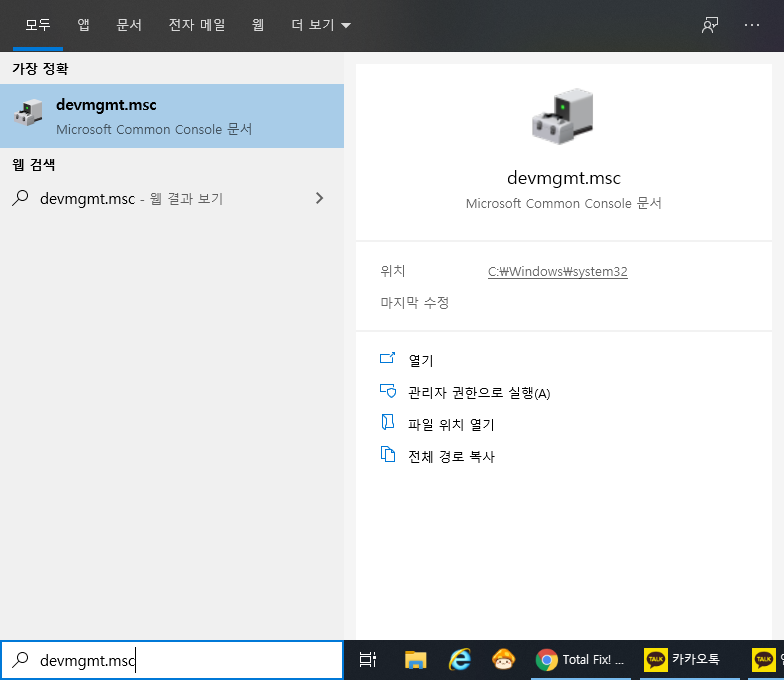Choose 파일 위치 열기
Image resolution: width=784 pixels, height=680 pixels.
[x=451, y=424]
